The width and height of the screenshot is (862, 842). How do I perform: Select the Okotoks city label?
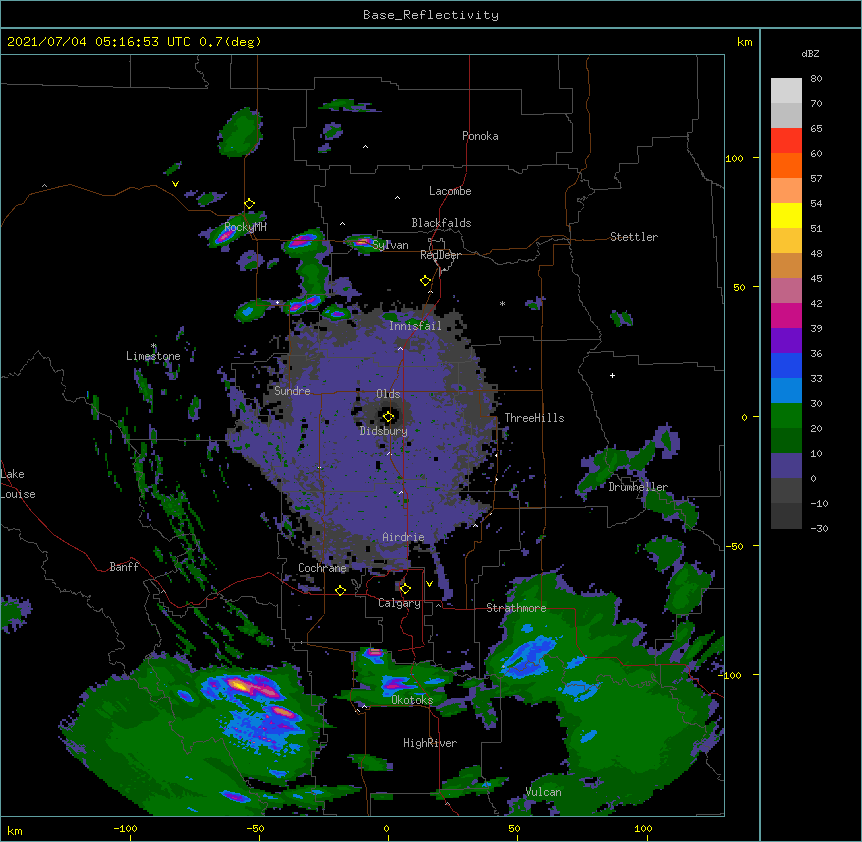412,700
